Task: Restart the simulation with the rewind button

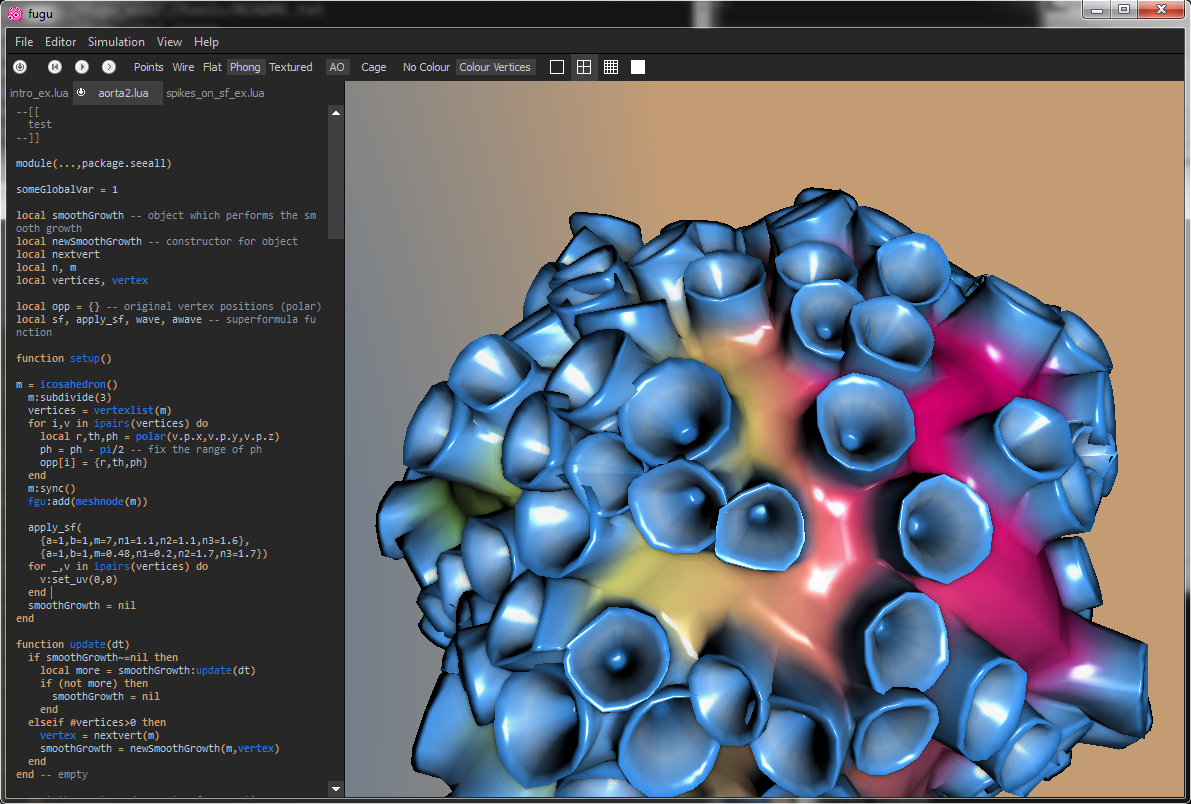Action: click(x=55, y=67)
